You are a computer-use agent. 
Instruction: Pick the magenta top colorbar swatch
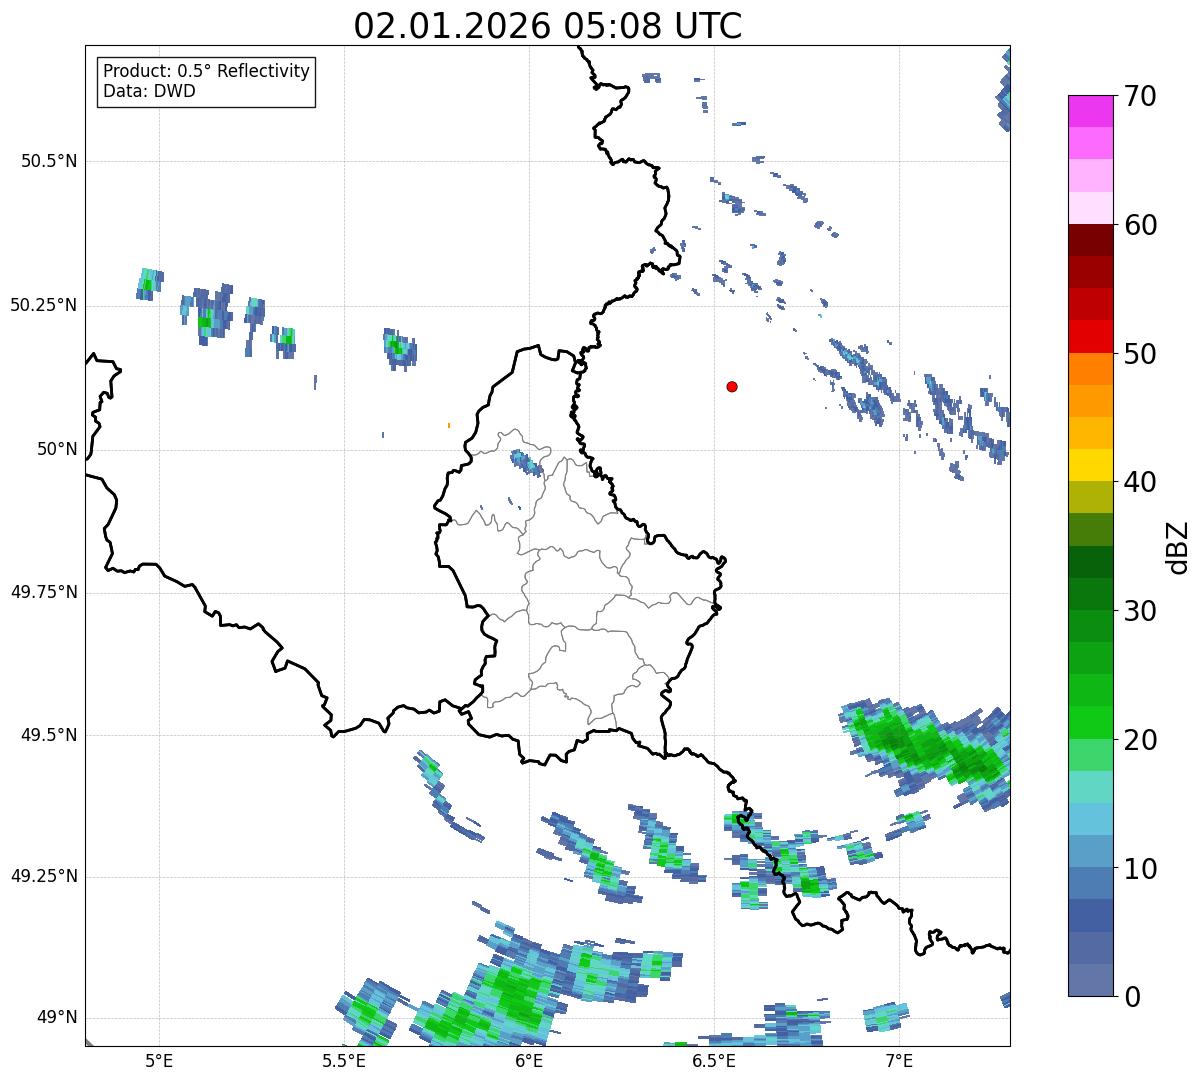pyautogui.click(x=1090, y=111)
